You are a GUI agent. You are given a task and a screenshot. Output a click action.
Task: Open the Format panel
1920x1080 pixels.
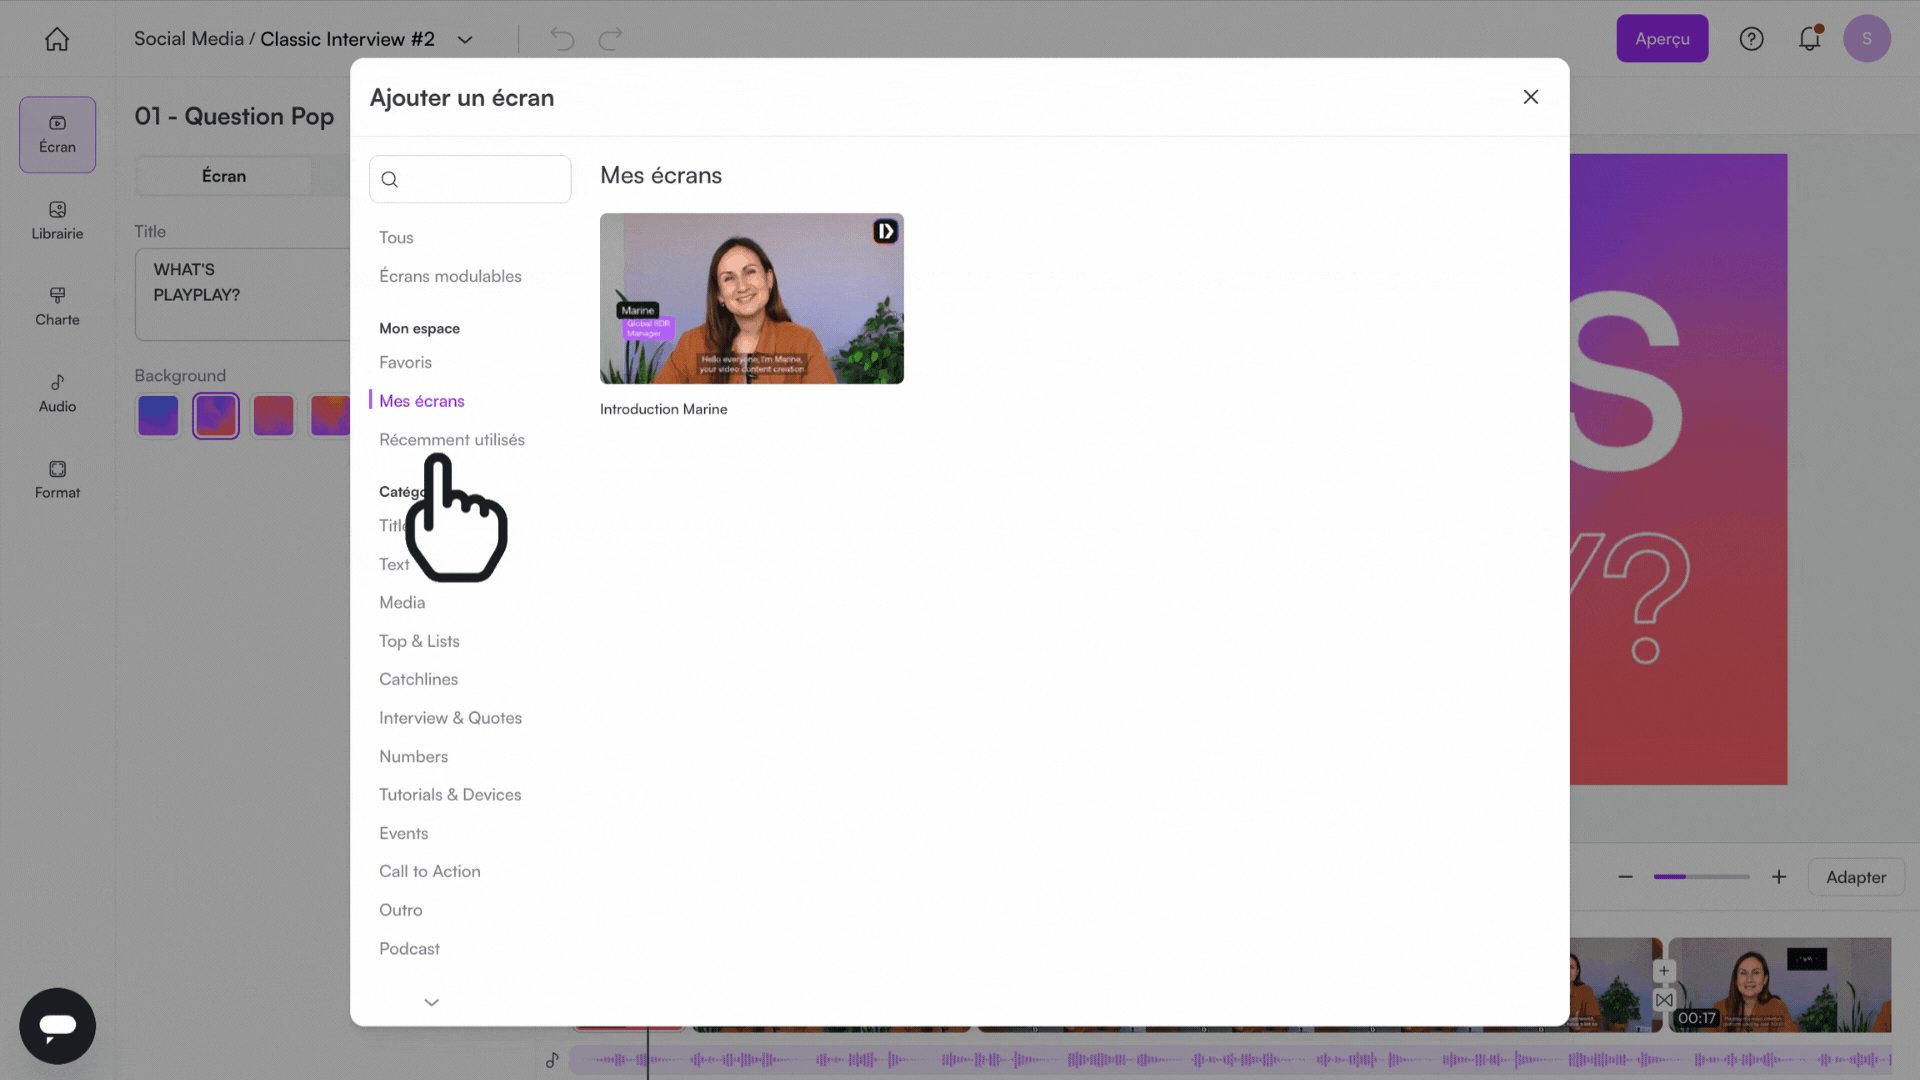click(56, 480)
